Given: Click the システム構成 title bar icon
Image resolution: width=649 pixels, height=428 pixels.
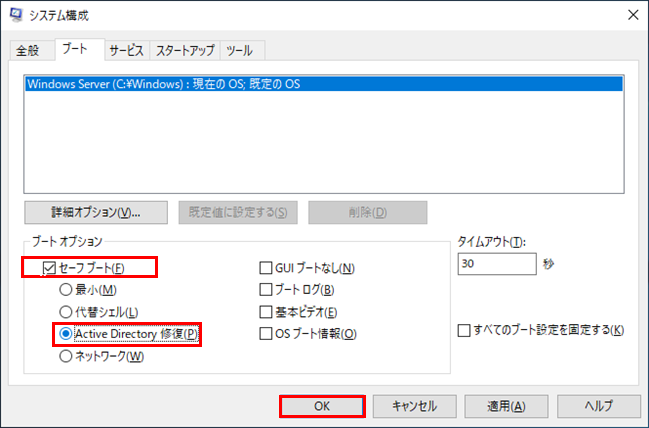Looking at the screenshot, I should click(16, 15).
